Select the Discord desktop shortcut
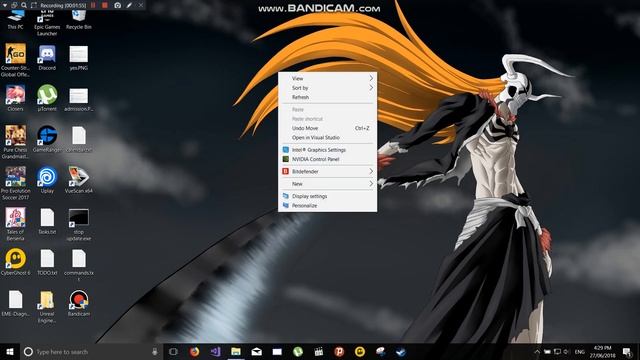 coord(47,58)
